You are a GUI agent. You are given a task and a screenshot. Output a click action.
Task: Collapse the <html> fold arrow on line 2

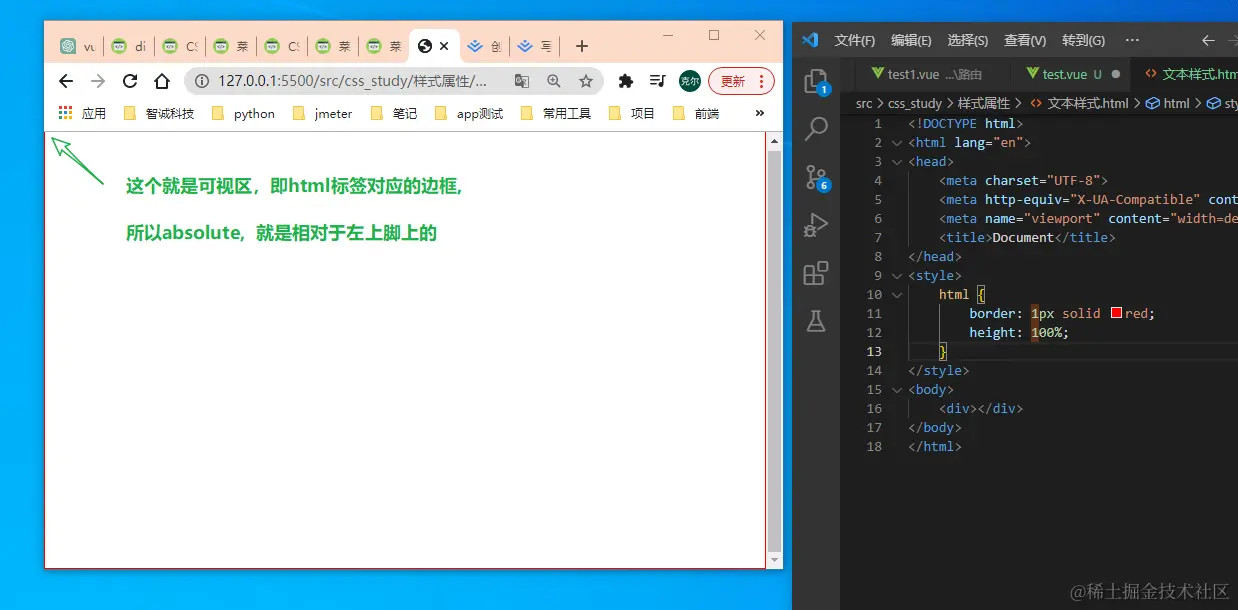click(x=897, y=143)
